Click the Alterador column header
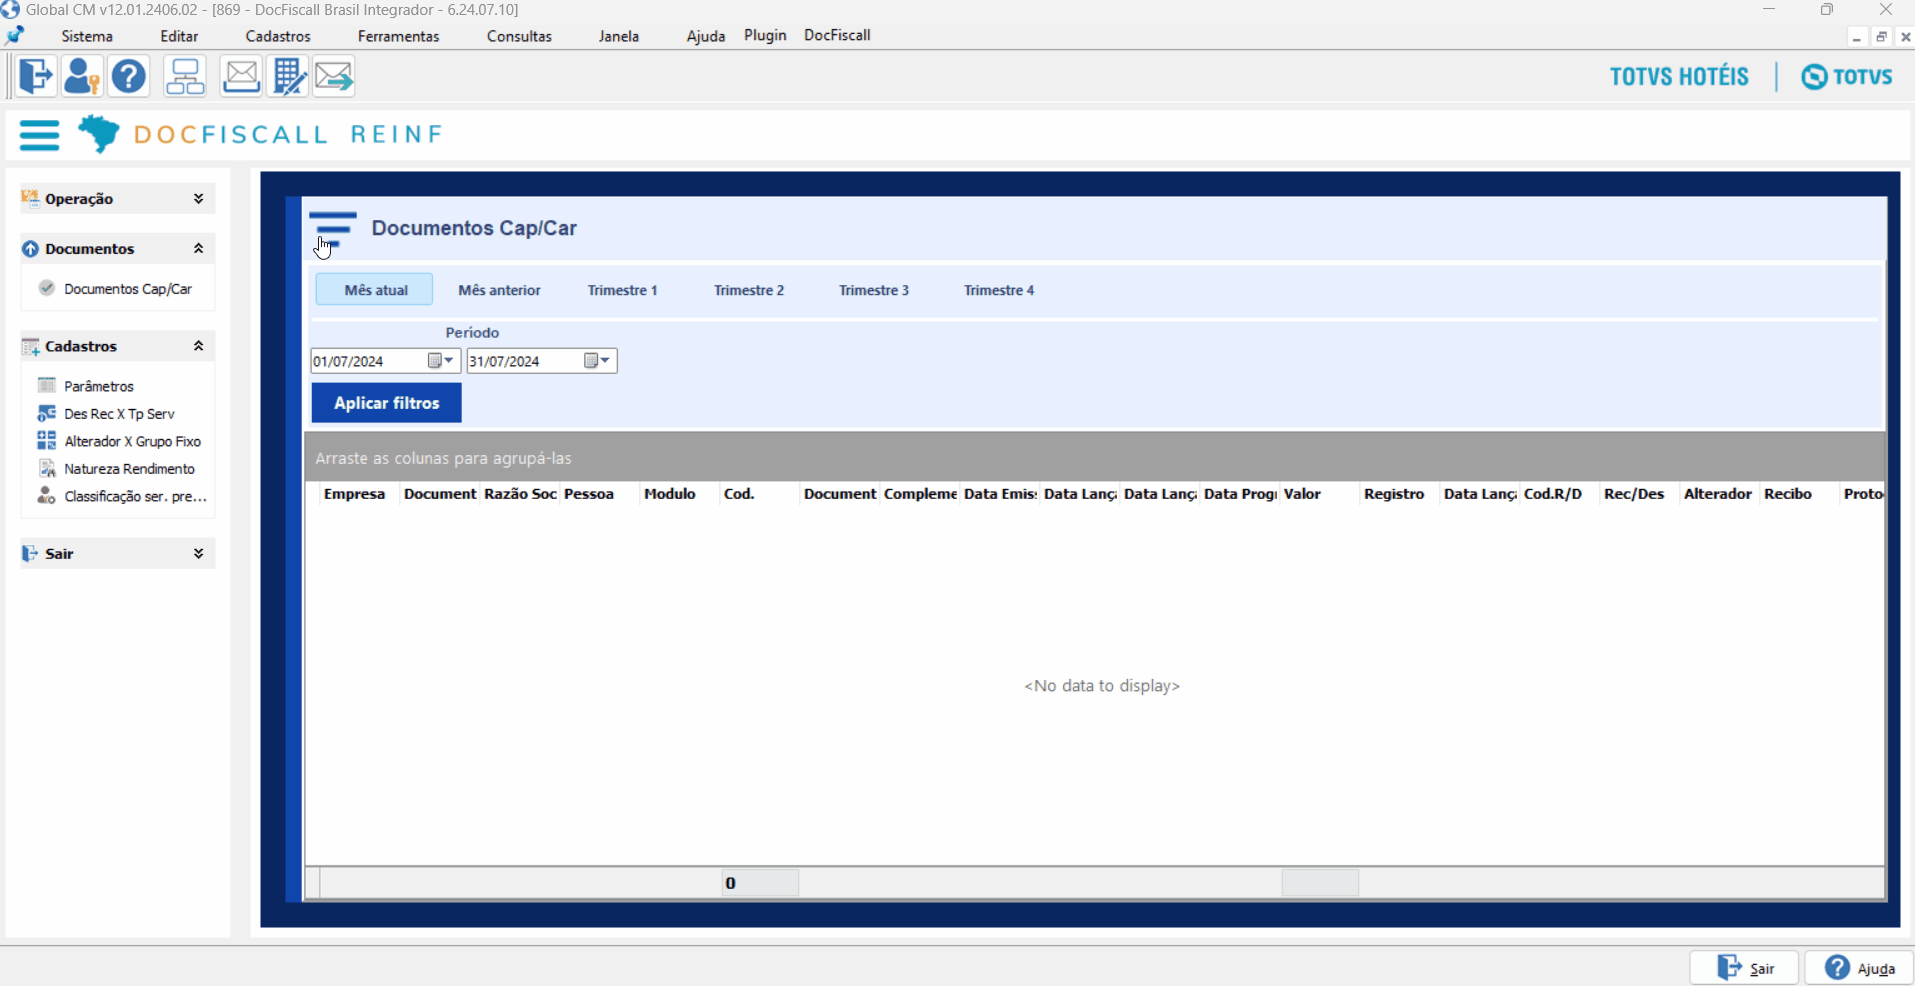Image resolution: width=1915 pixels, height=986 pixels. [x=1720, y=494]
